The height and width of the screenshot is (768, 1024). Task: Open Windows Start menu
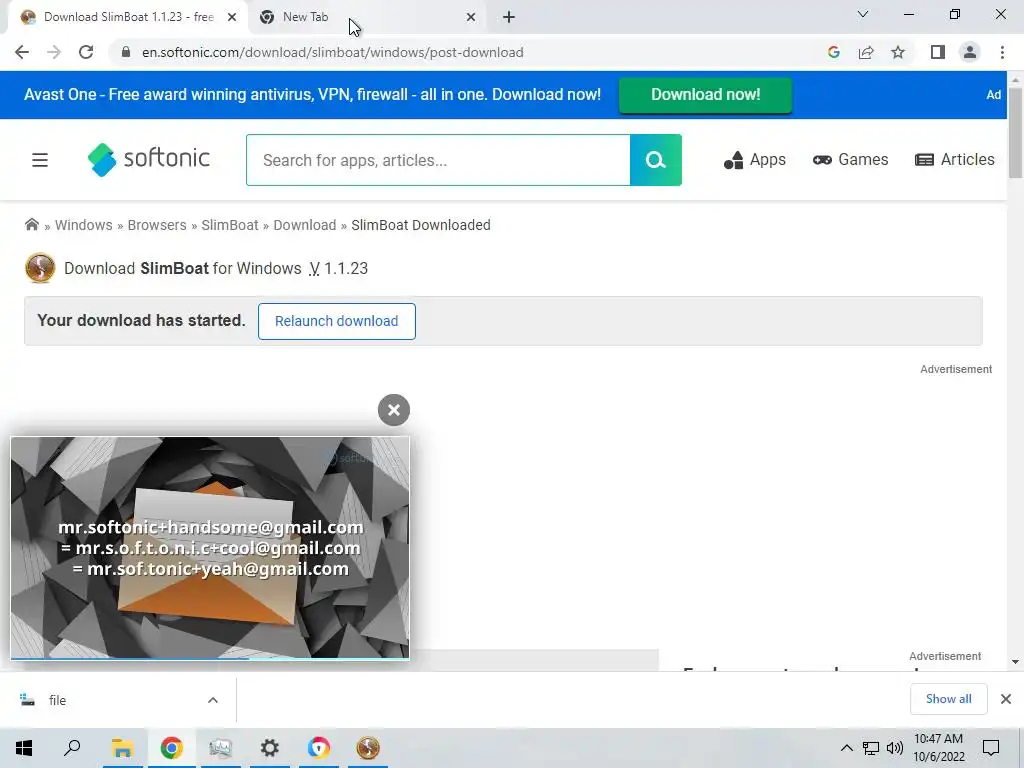[x=24, y=748]
